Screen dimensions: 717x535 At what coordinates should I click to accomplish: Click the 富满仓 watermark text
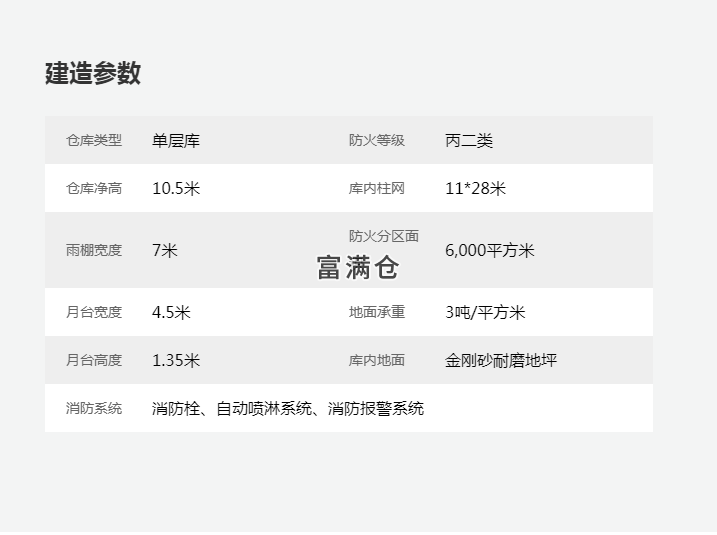pos(357,268)
